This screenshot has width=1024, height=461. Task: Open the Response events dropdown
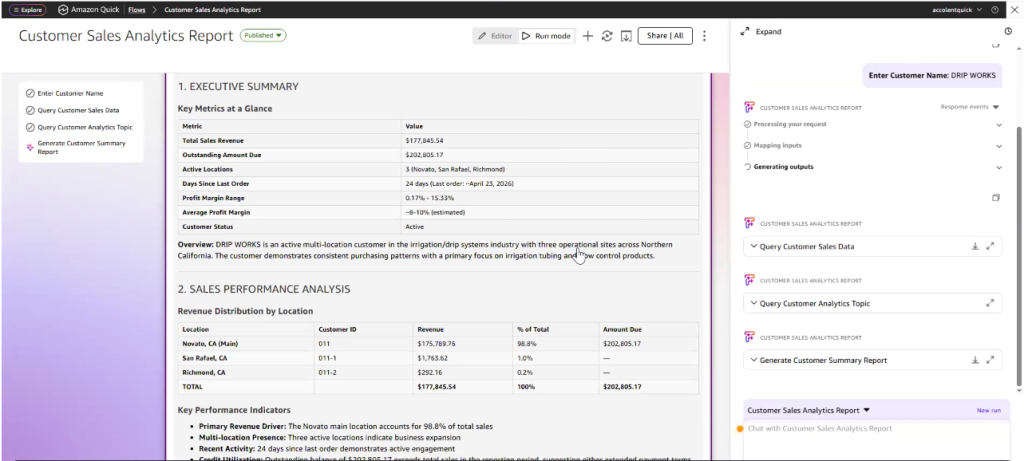[970, 106]
